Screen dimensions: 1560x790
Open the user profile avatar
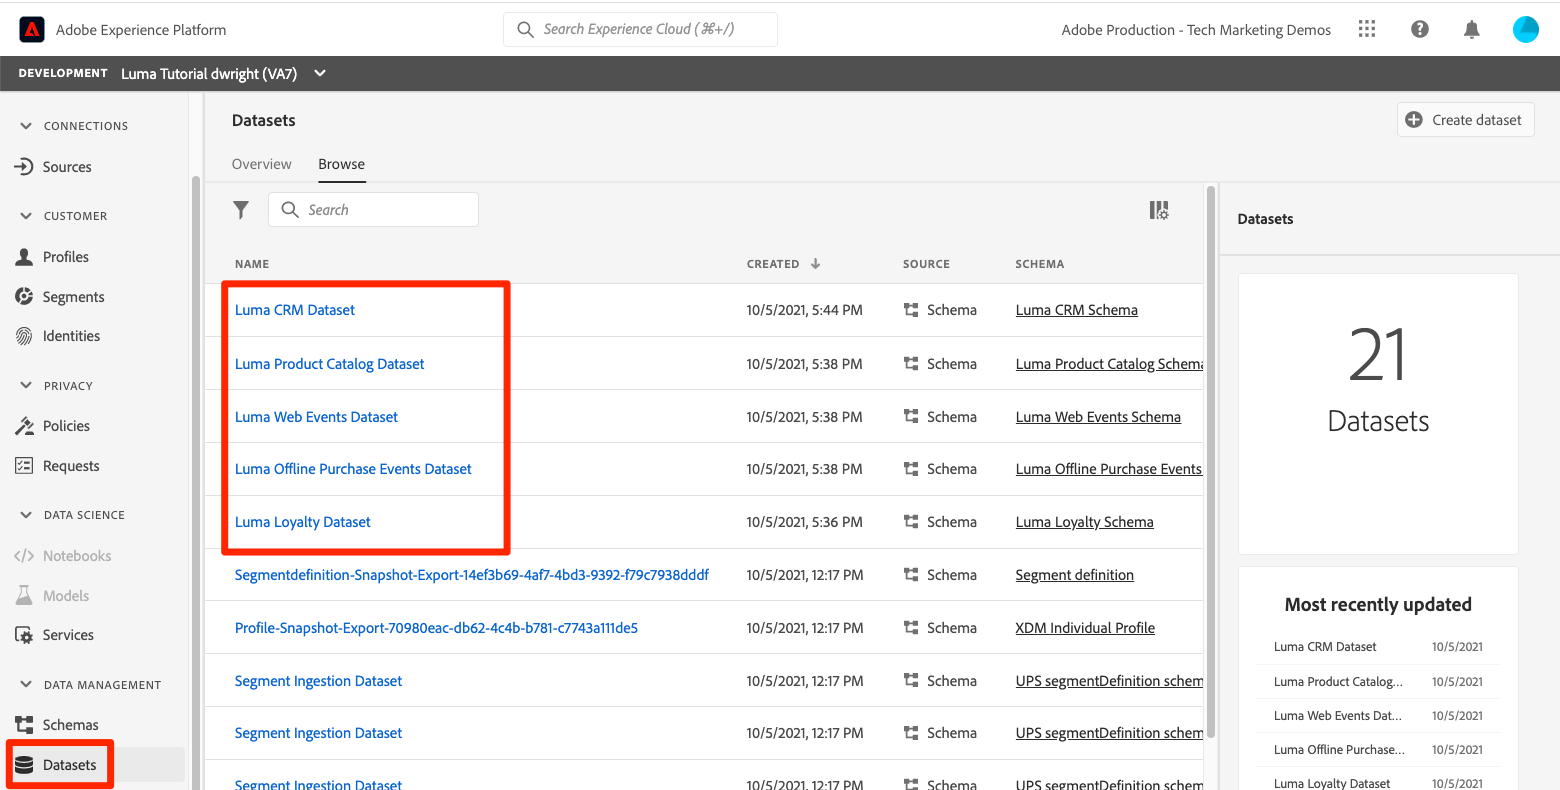pos(1526,30)
